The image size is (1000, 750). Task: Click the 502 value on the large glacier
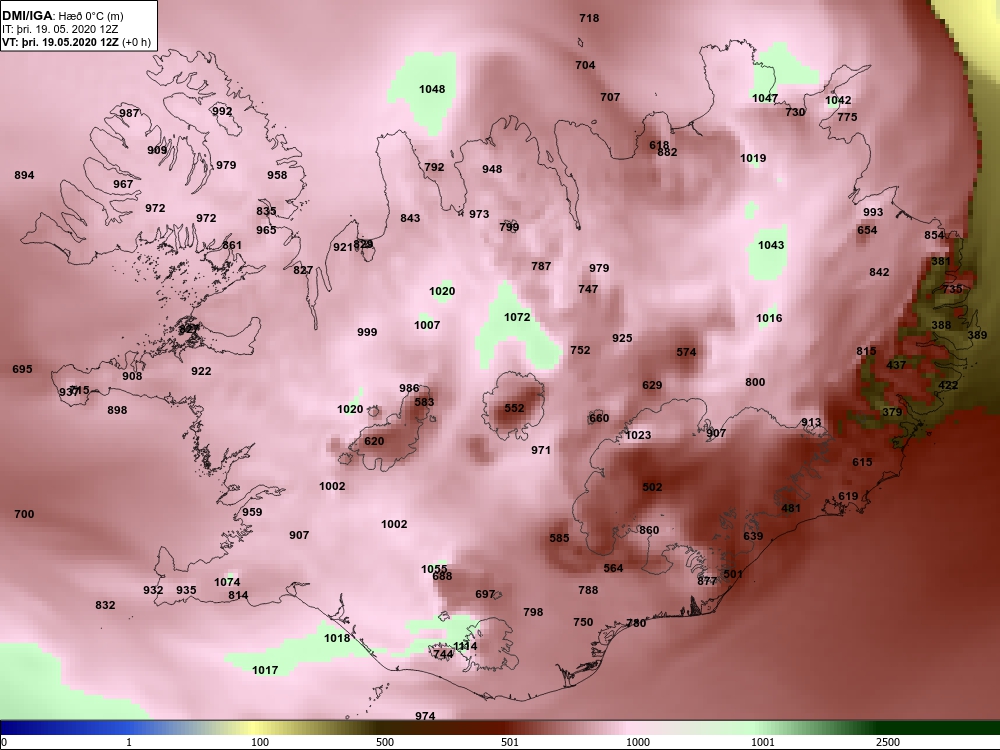[652, 487]
